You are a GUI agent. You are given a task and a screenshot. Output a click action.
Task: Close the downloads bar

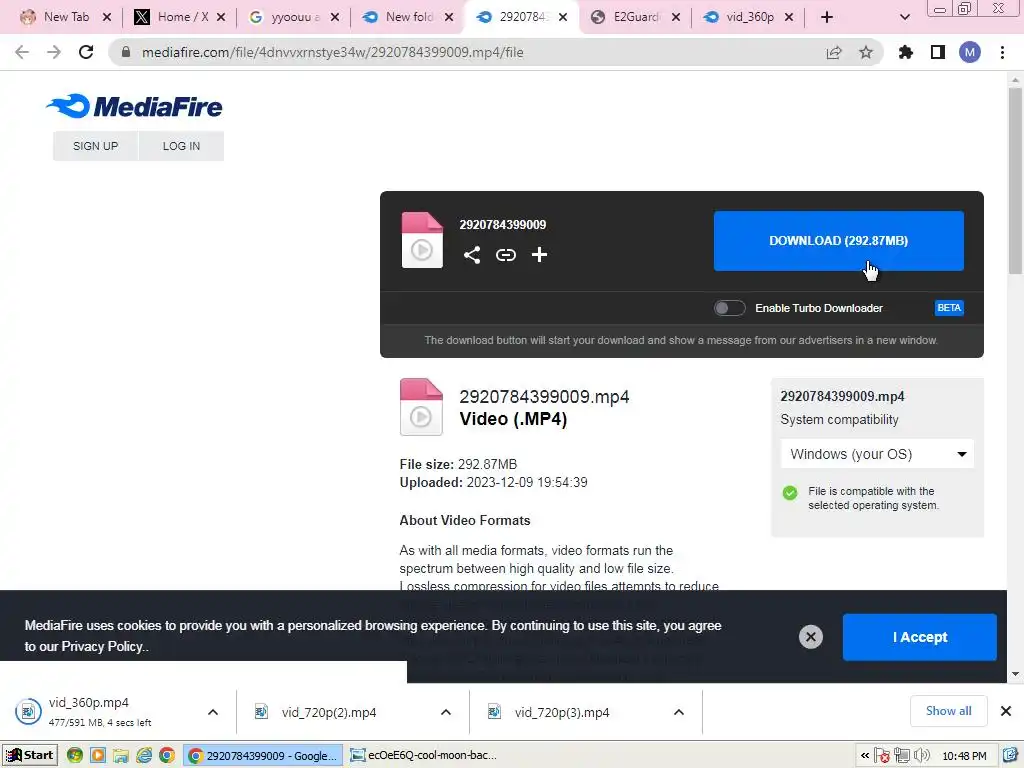[1006, 711]
